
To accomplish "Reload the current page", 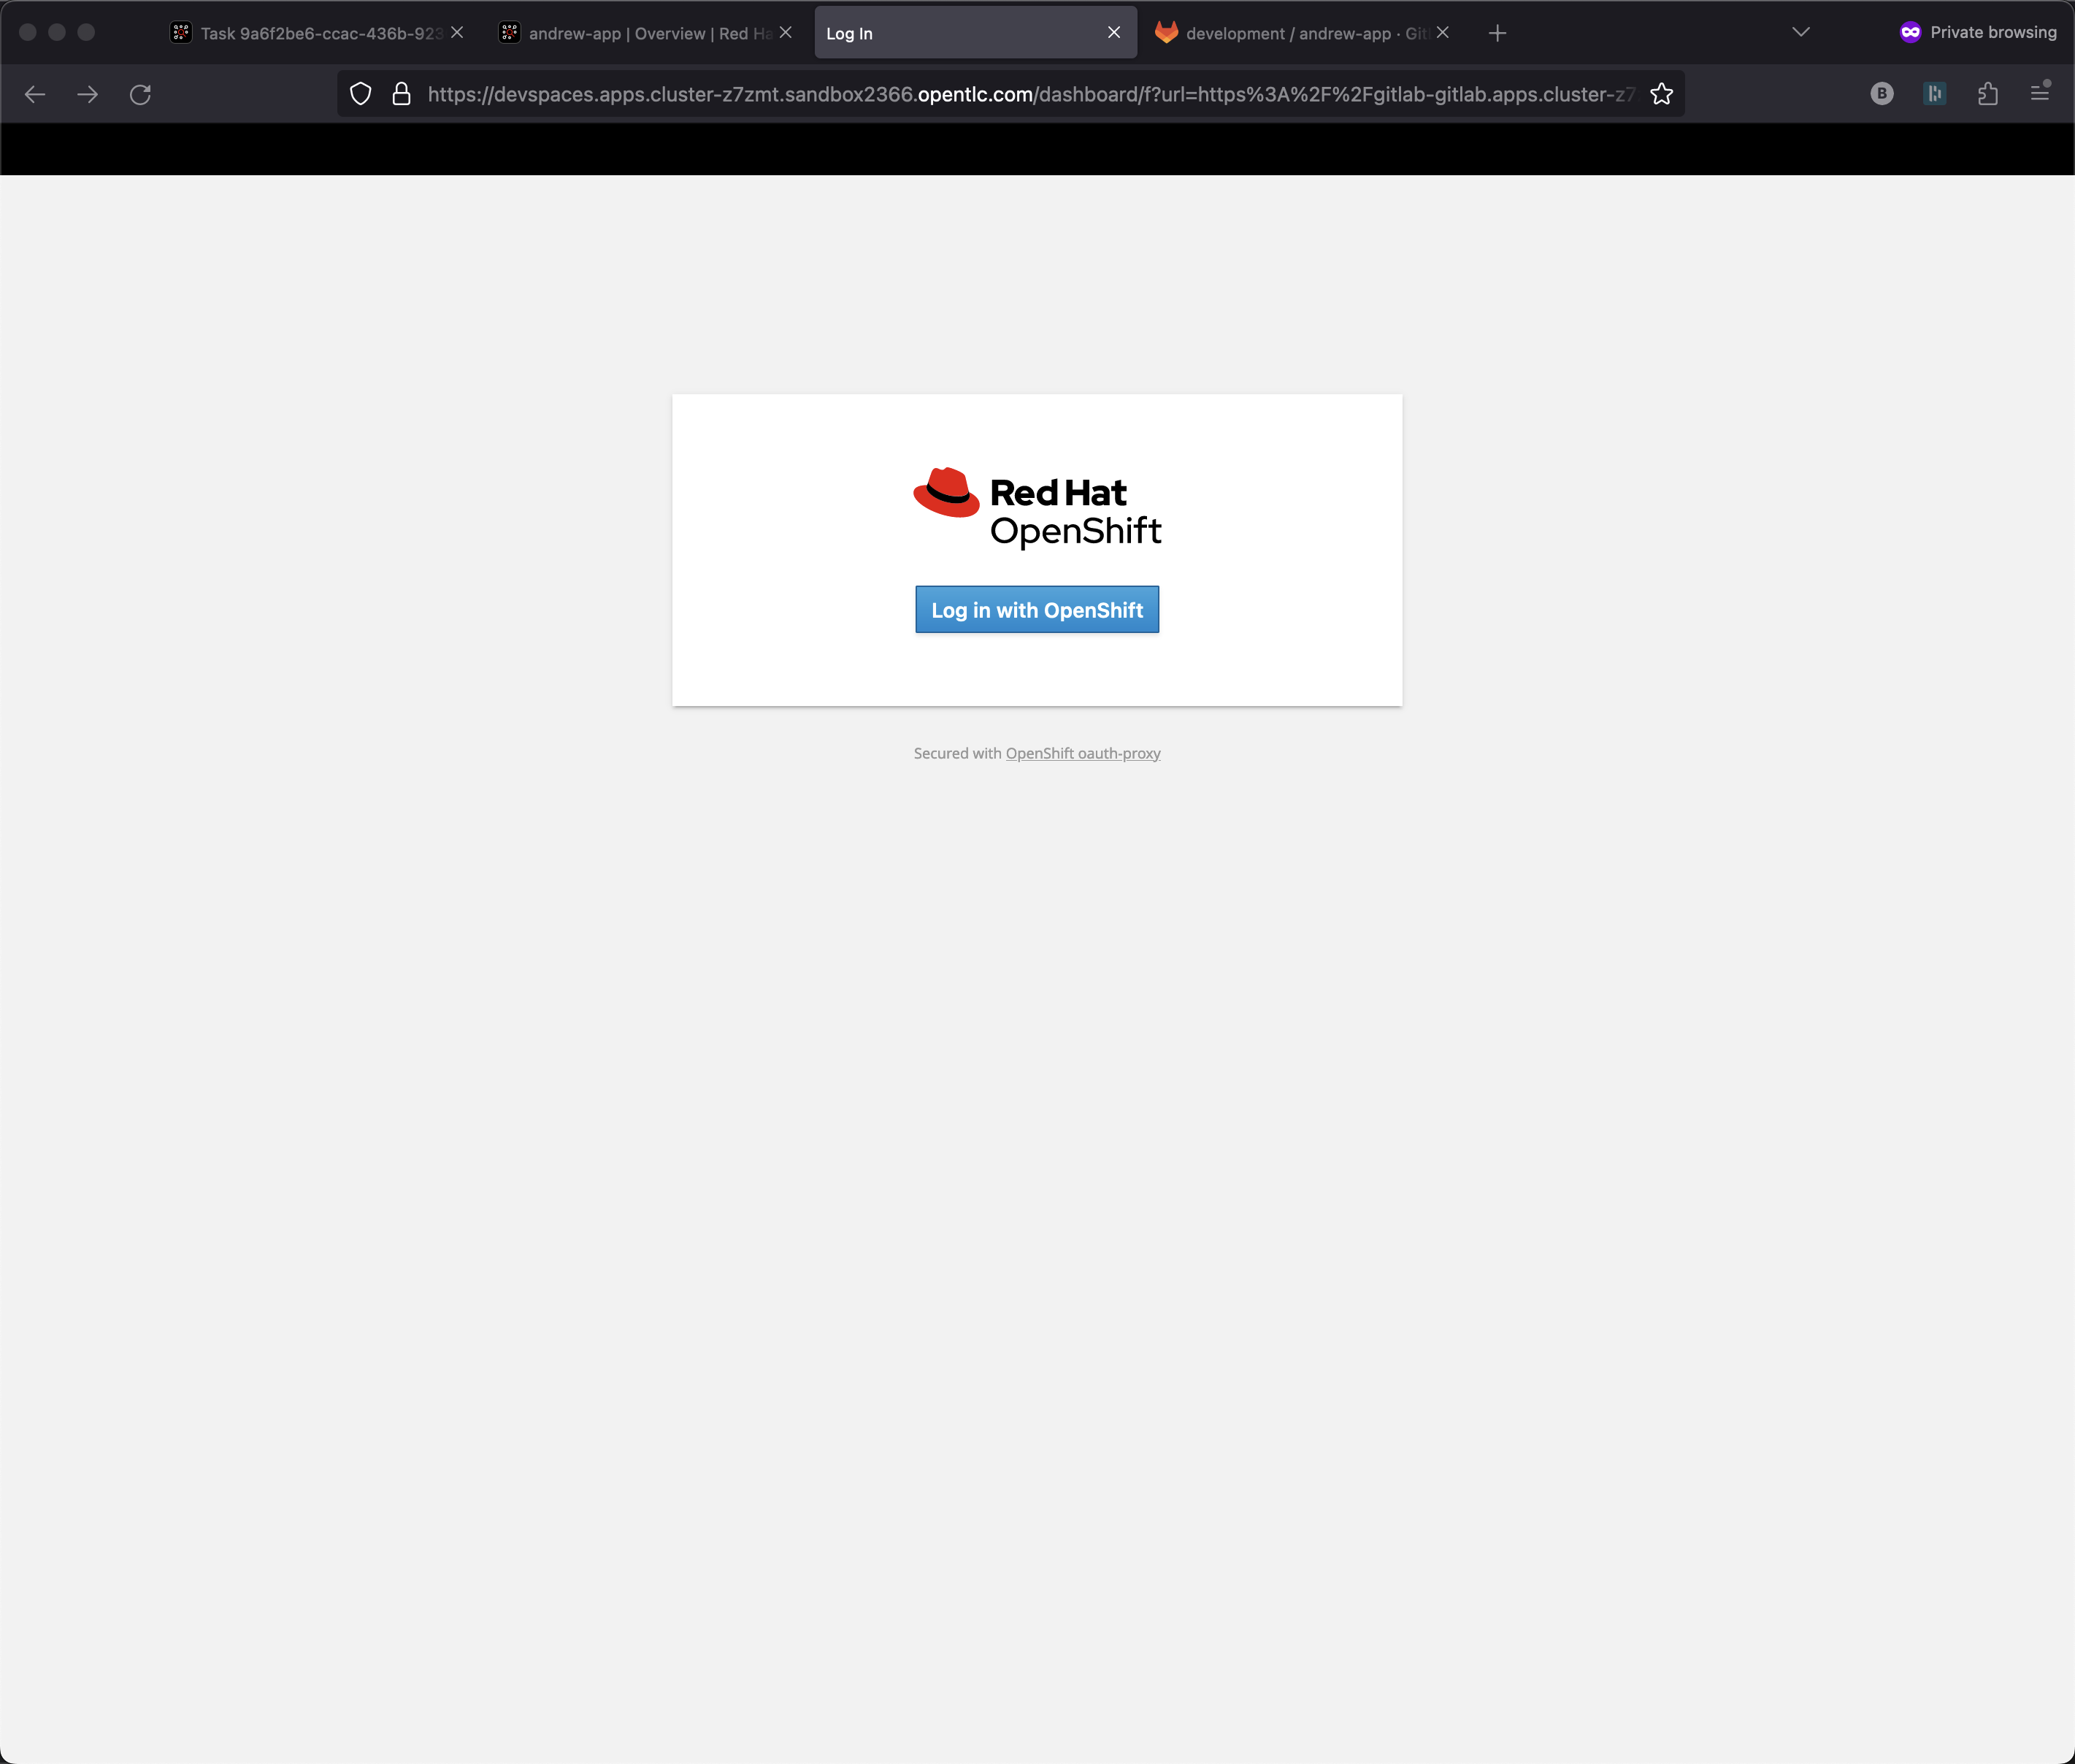I will click(x=140, y=94).
